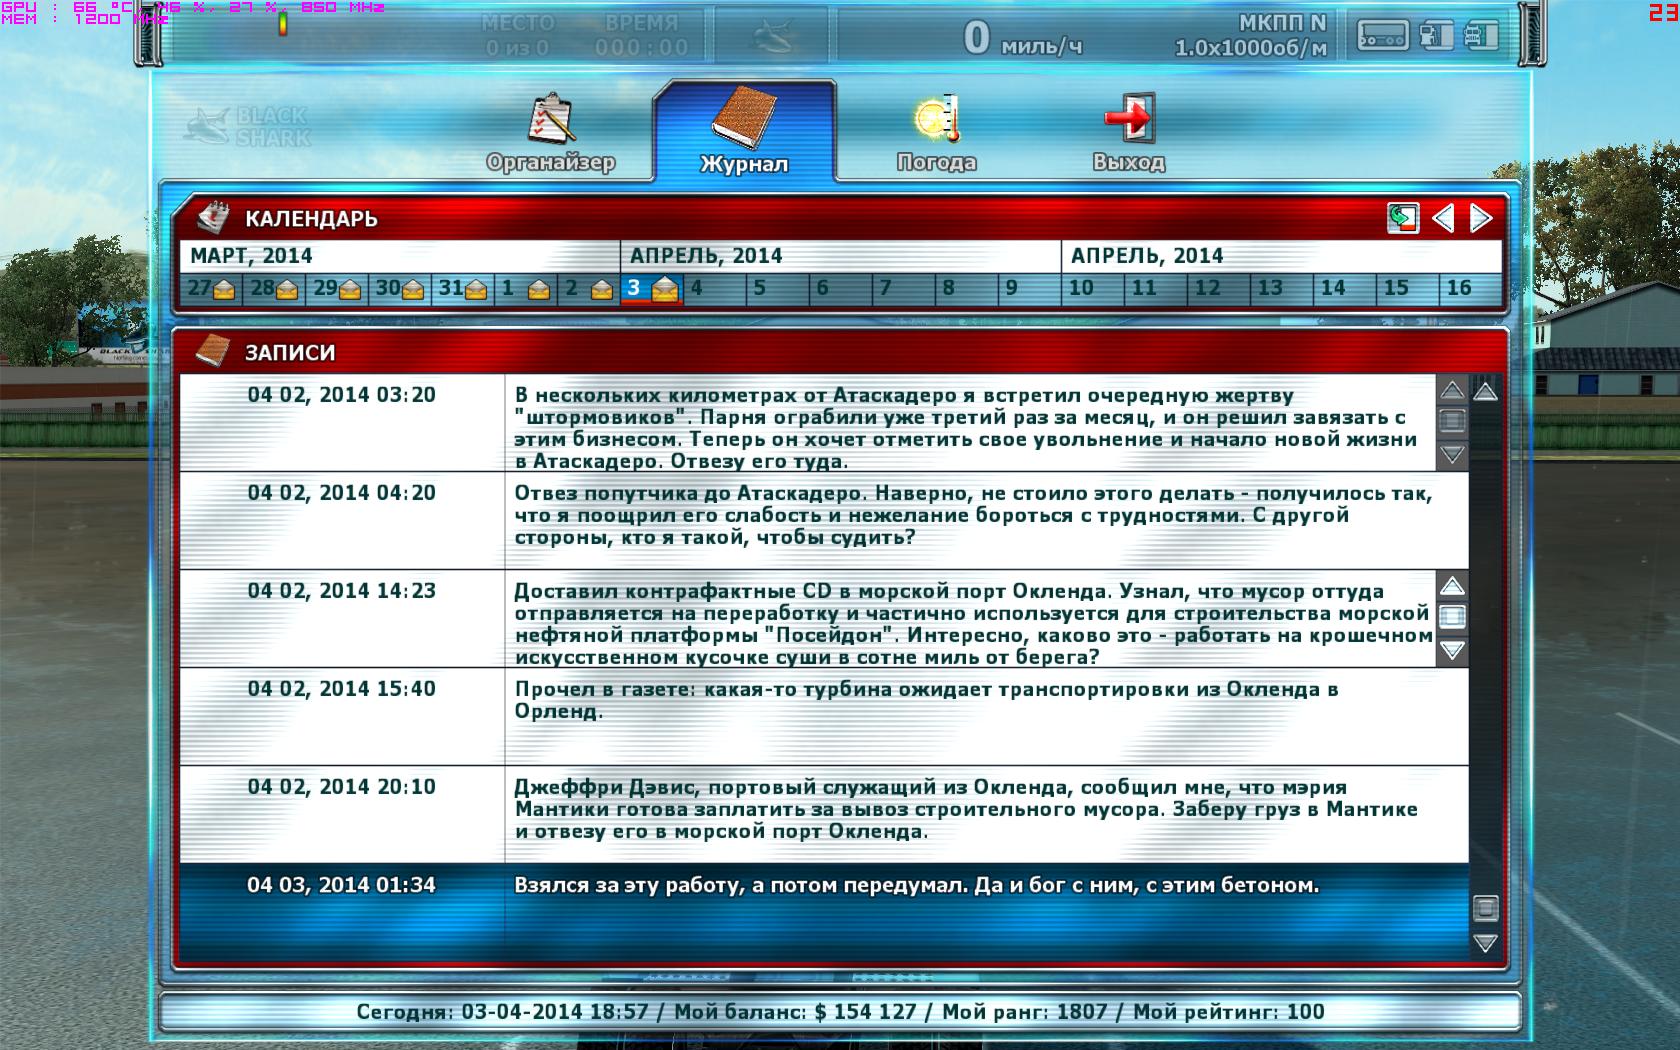
Task: Select the journal entry dated 04 02, 2014 14:23
Action: (808, 620)
